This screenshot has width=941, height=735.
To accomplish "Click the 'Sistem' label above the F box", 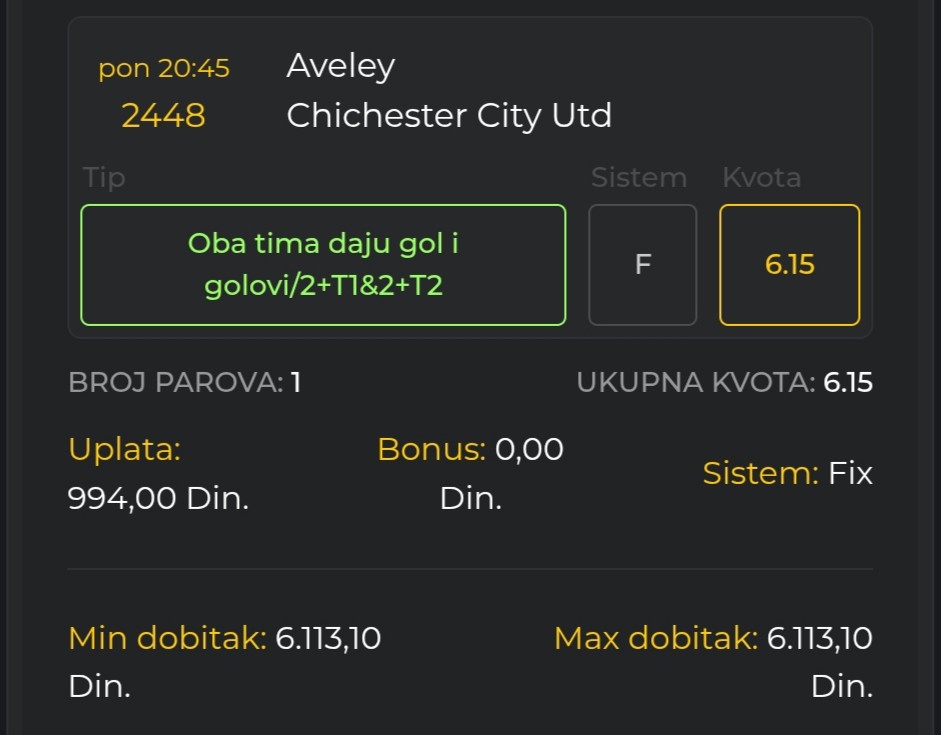I will click(638, 178).
